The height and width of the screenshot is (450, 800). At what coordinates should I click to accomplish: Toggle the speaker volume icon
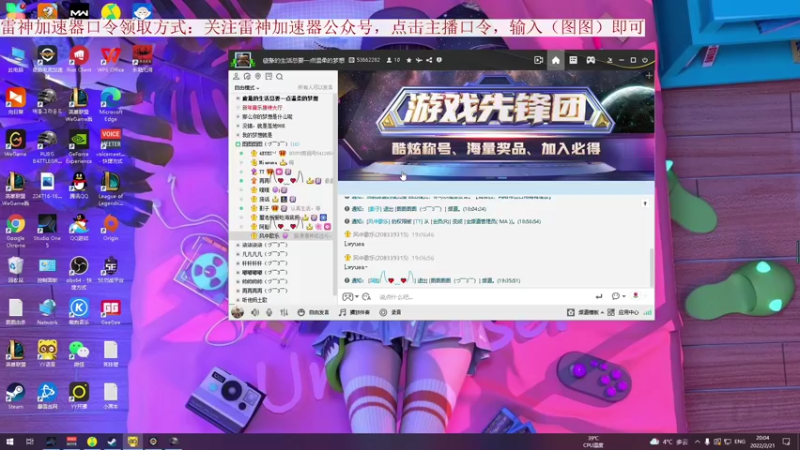click(x=255, y=312)
